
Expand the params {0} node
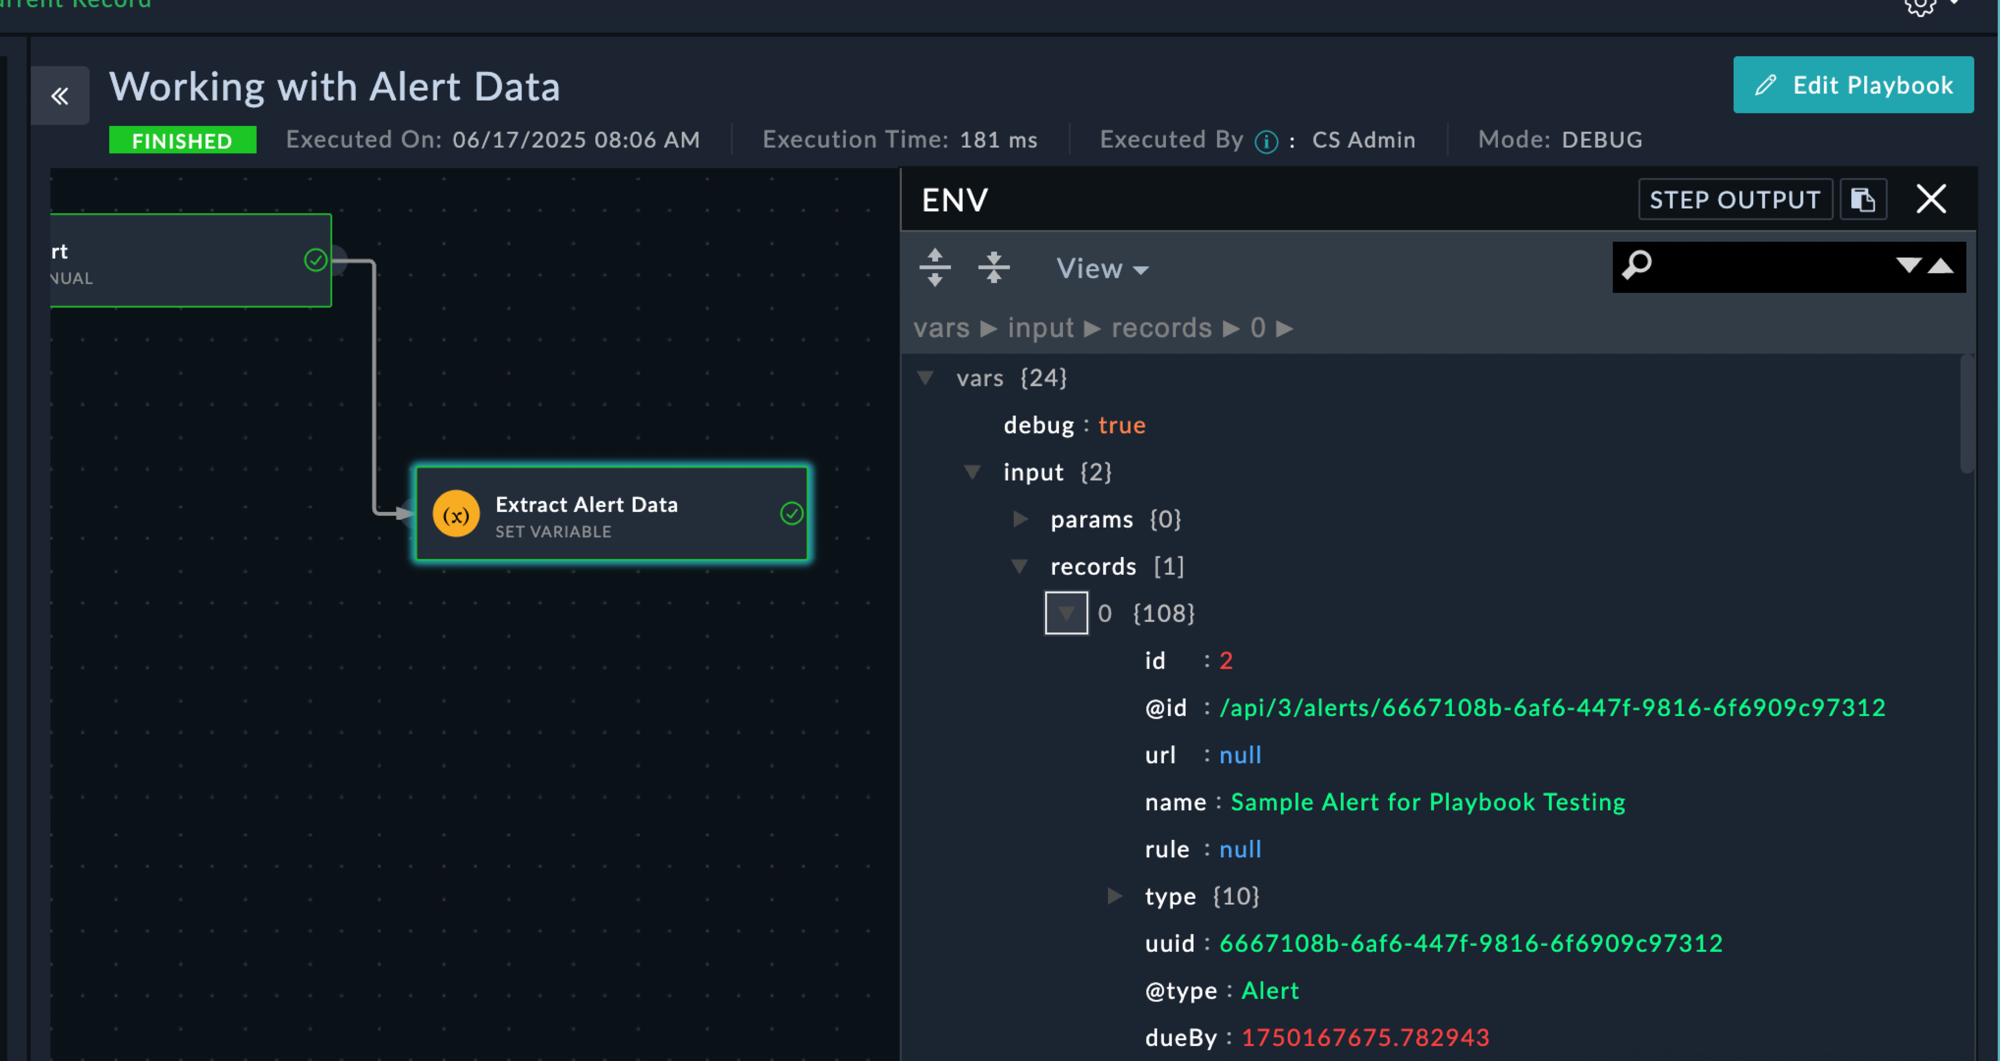(x=1020, y=519)
